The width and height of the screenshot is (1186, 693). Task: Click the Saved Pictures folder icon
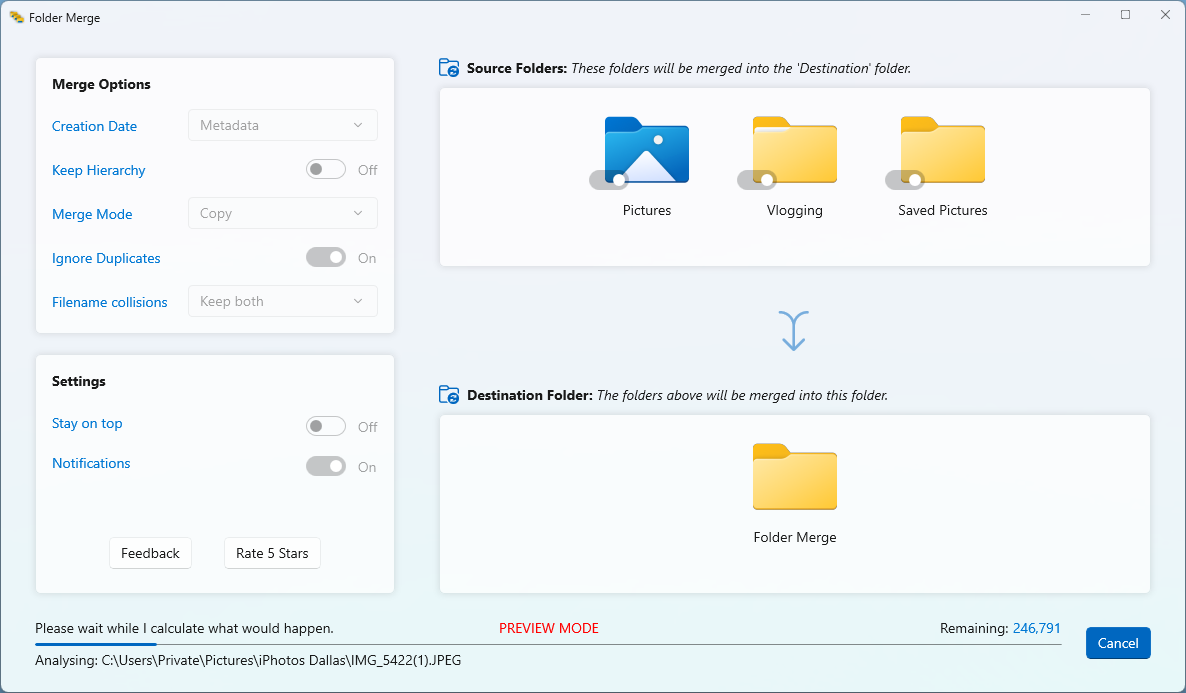pyautogui.click(x=942, y=151)
